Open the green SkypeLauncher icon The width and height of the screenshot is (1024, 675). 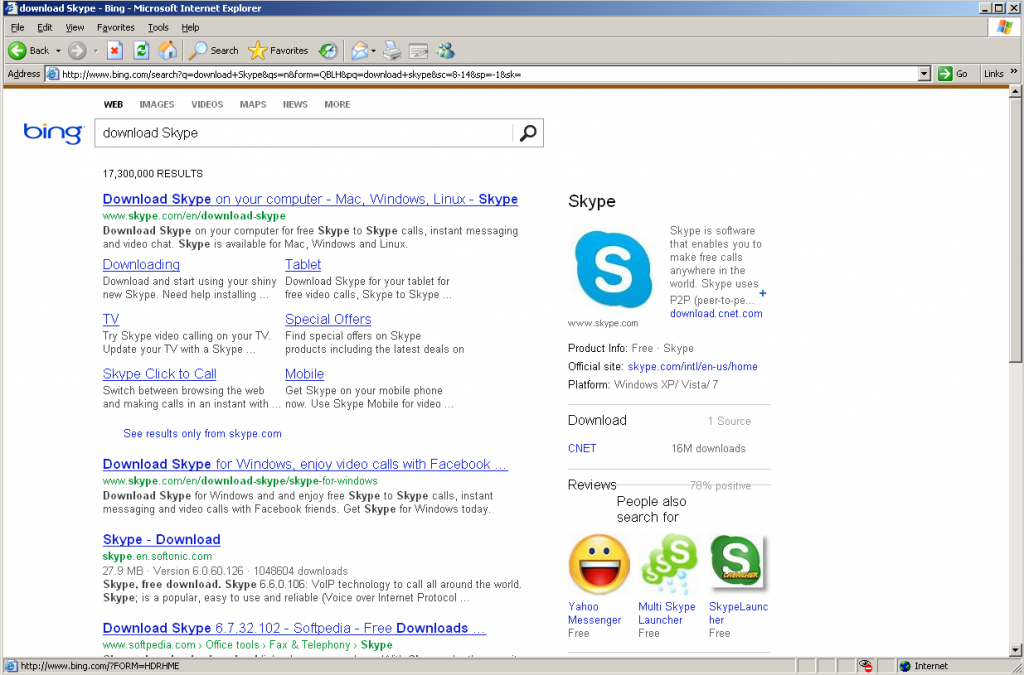[737, 563]
